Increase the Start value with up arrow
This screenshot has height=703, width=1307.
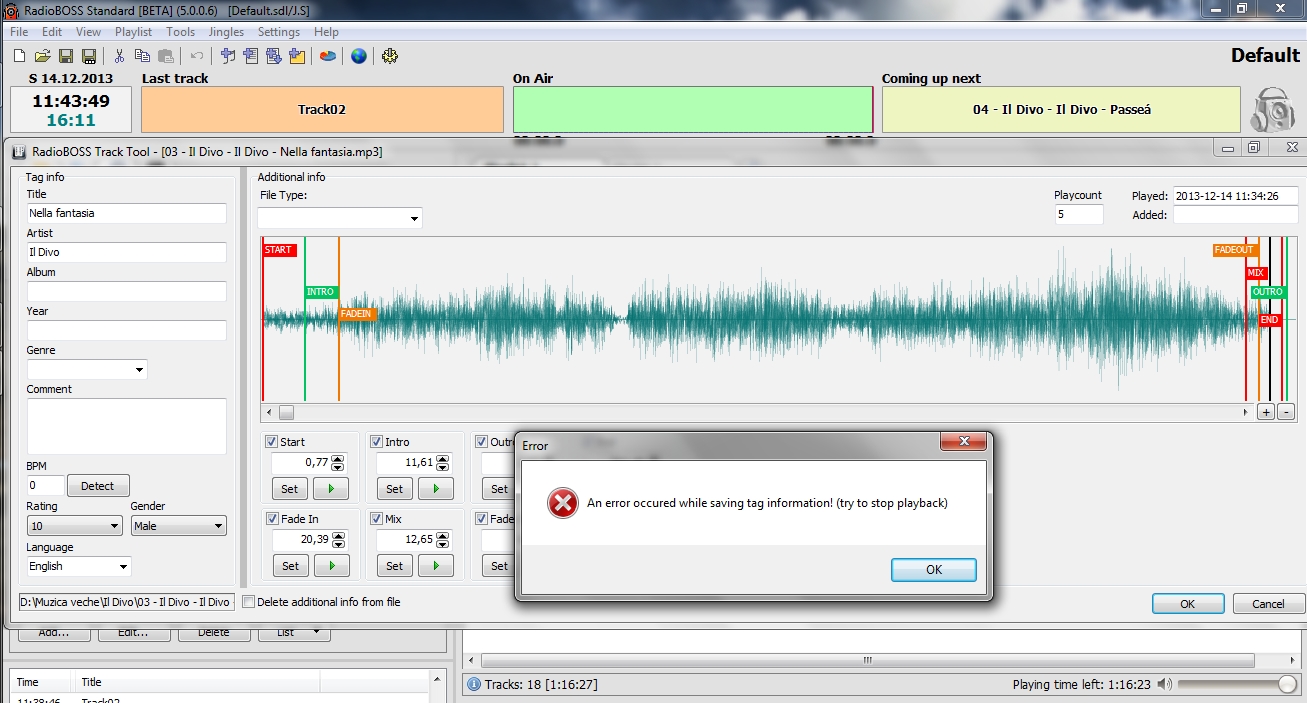[x=338, y=459]
